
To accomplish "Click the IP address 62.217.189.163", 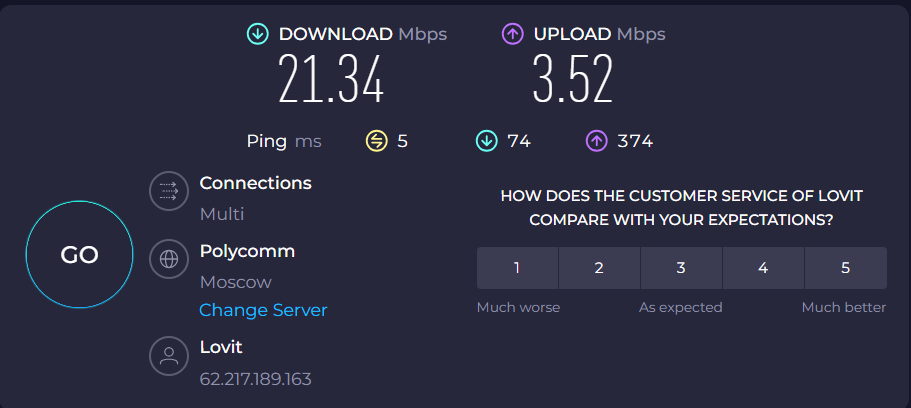I will click(x=256, y=380).
